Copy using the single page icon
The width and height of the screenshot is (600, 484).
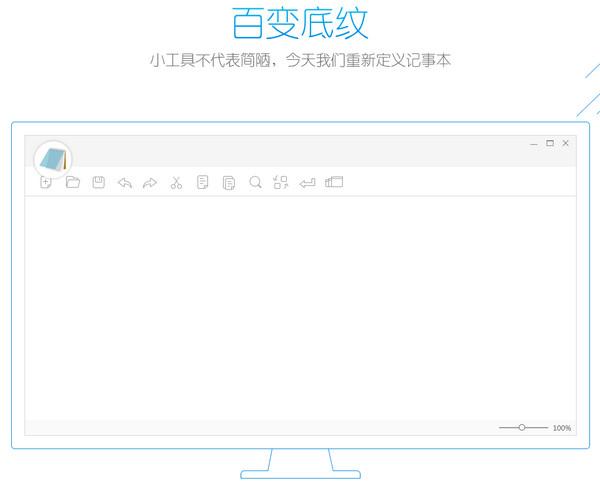pos(202,183)
